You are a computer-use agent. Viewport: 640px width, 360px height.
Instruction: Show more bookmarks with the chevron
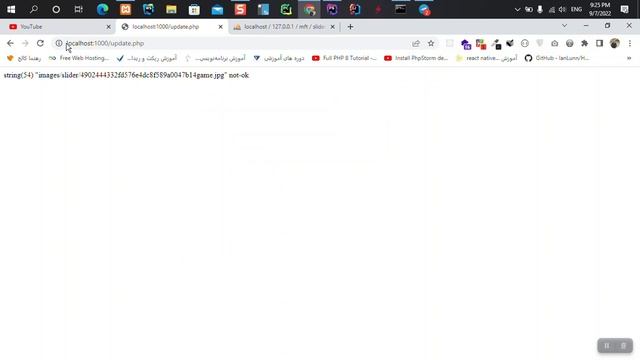click(629, 58)
